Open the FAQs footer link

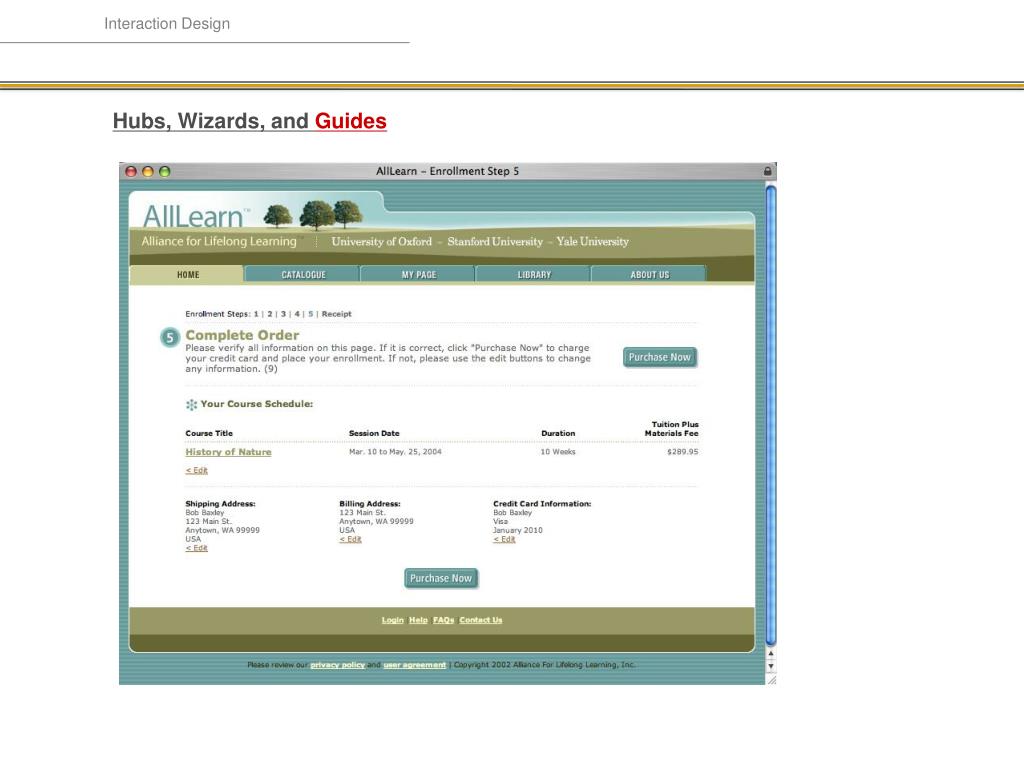(443, 620)
